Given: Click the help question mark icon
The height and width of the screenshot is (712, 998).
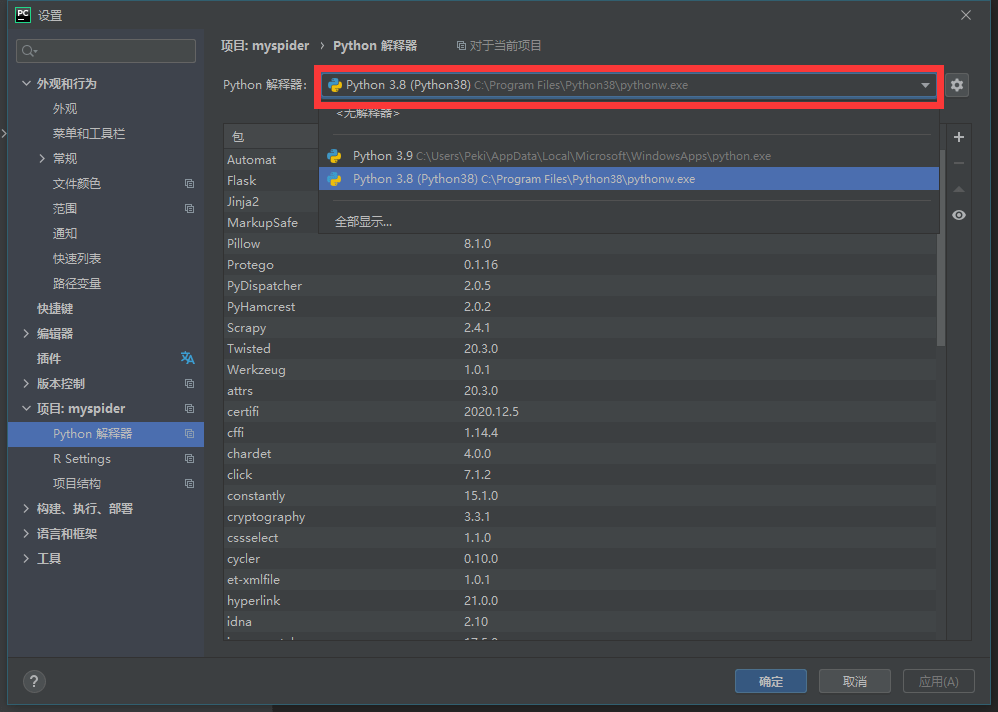Looking at the screenshot, I should pos(34,681).
